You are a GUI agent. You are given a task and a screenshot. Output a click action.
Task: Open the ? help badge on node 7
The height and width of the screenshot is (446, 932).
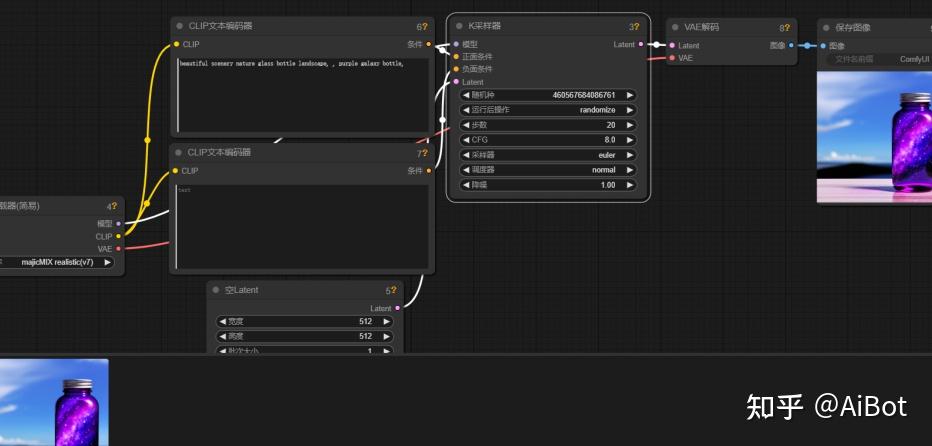[x=424, y=153]
